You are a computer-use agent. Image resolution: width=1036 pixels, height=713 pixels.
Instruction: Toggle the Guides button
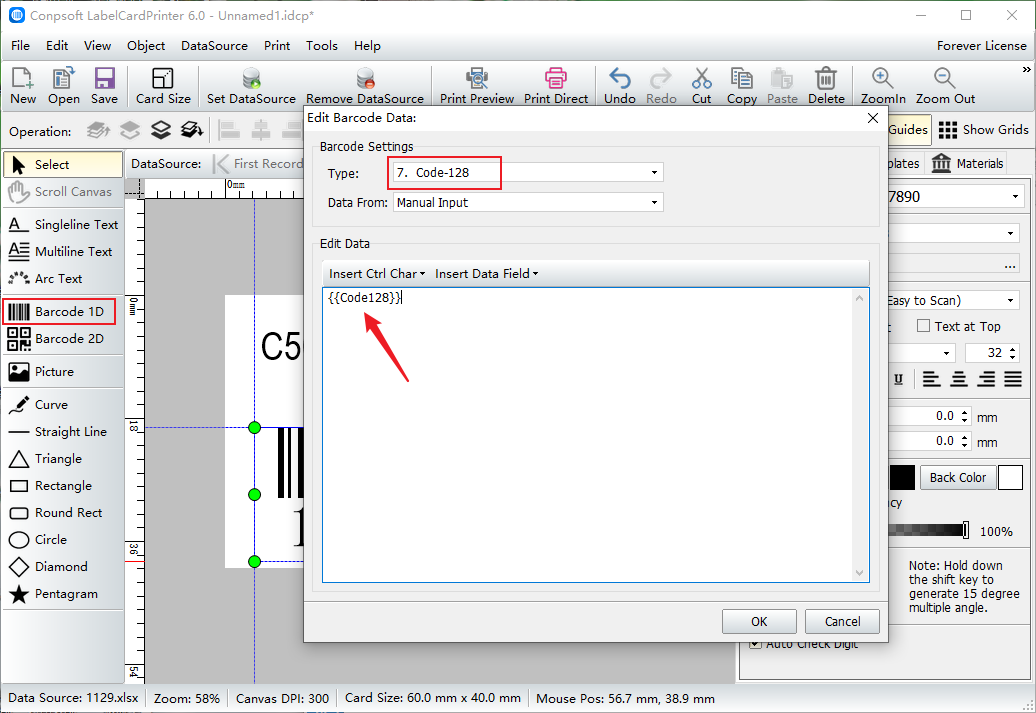[908, 130]
